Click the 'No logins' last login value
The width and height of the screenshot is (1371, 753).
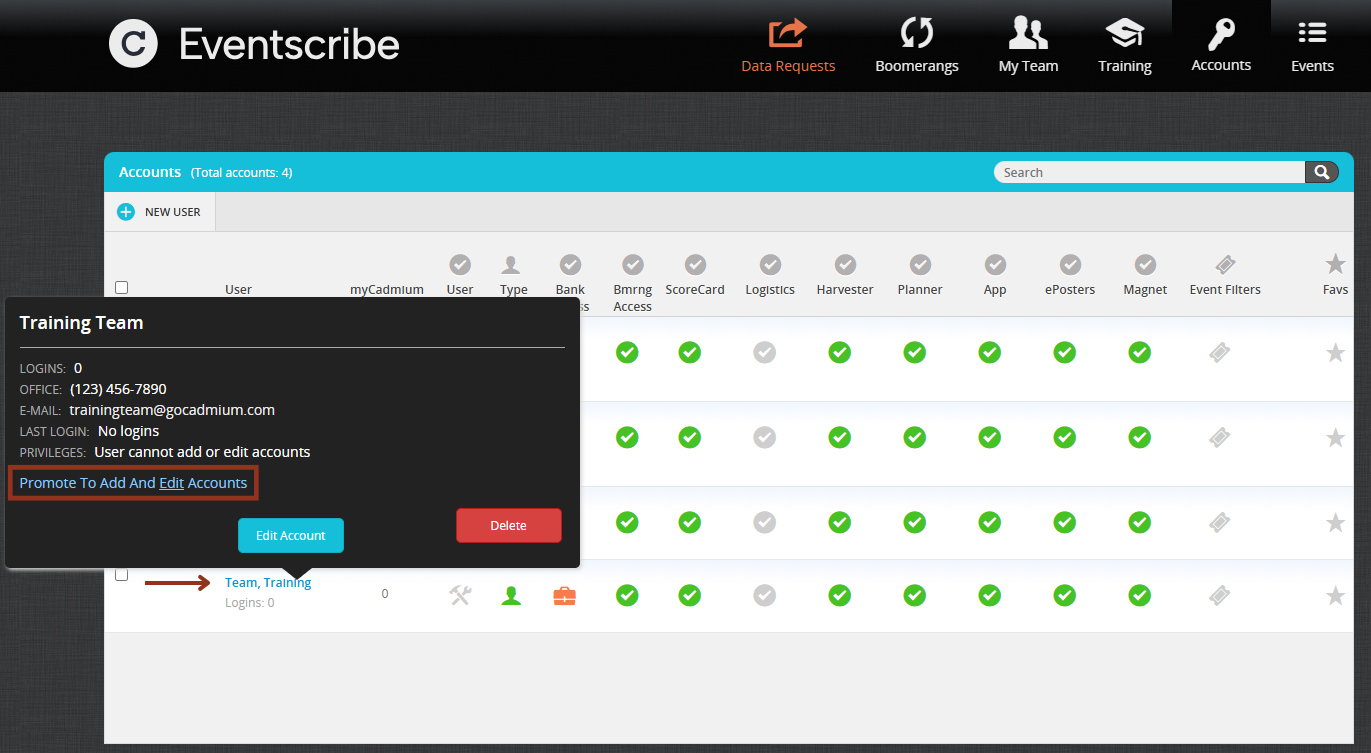[128, 431]
